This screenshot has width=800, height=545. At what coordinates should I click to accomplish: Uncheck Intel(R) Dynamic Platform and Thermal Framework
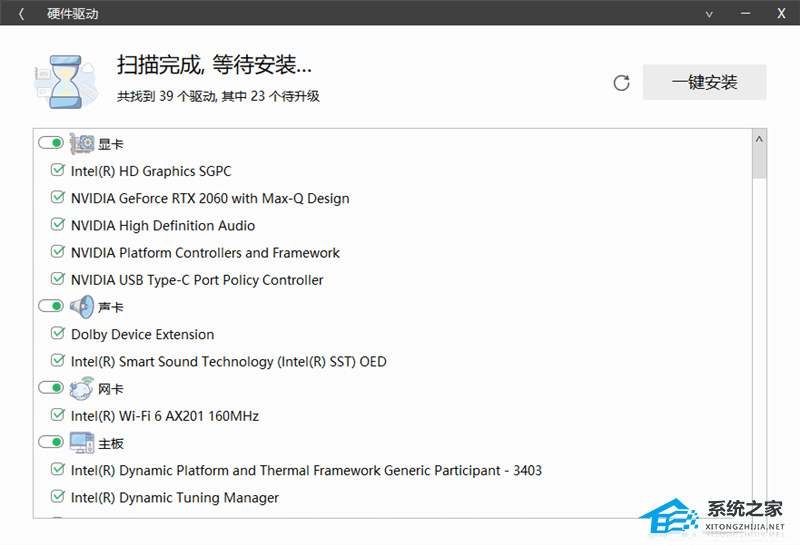point(58,469)
